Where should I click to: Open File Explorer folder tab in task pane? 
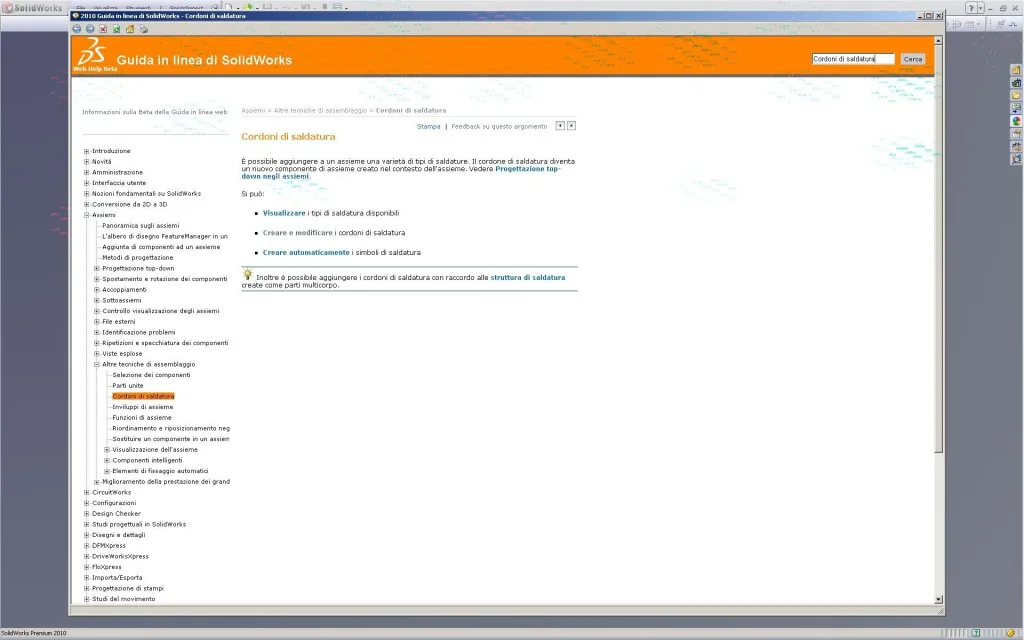1016,95
